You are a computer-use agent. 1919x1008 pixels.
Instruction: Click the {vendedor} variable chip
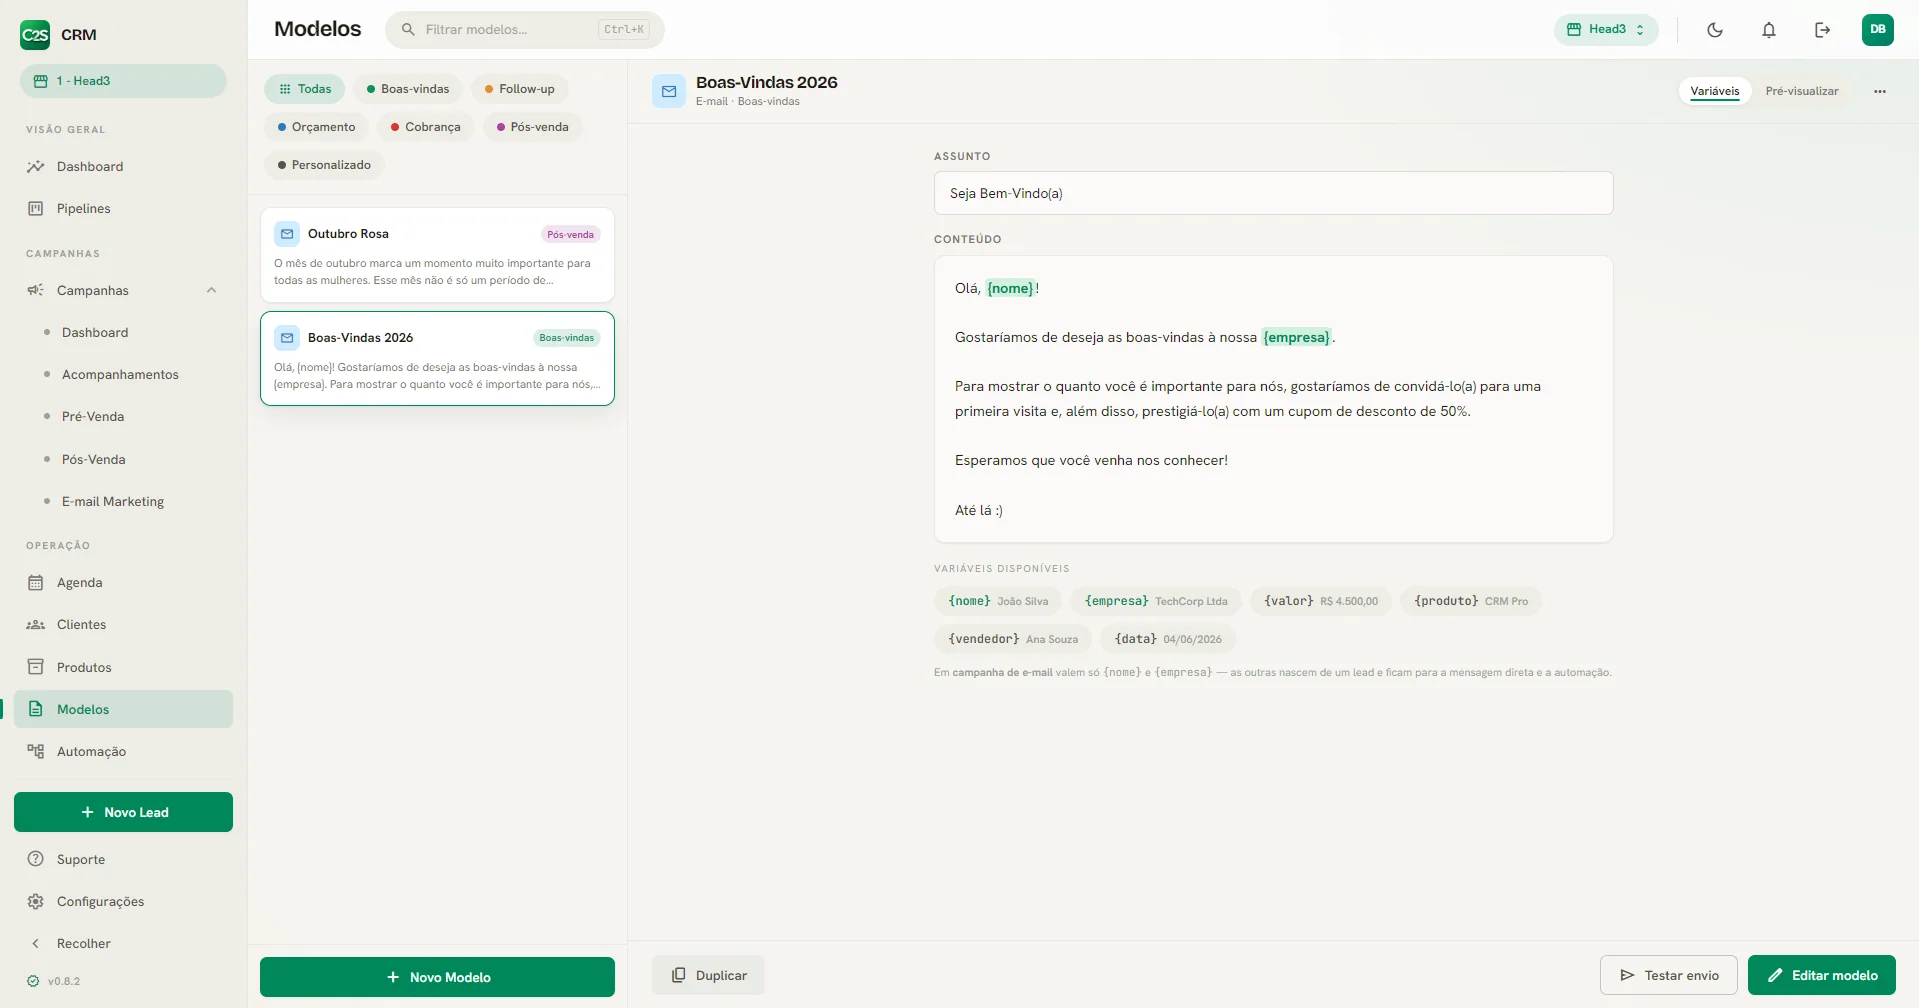pyautogui.click(x=1013, y=639)
